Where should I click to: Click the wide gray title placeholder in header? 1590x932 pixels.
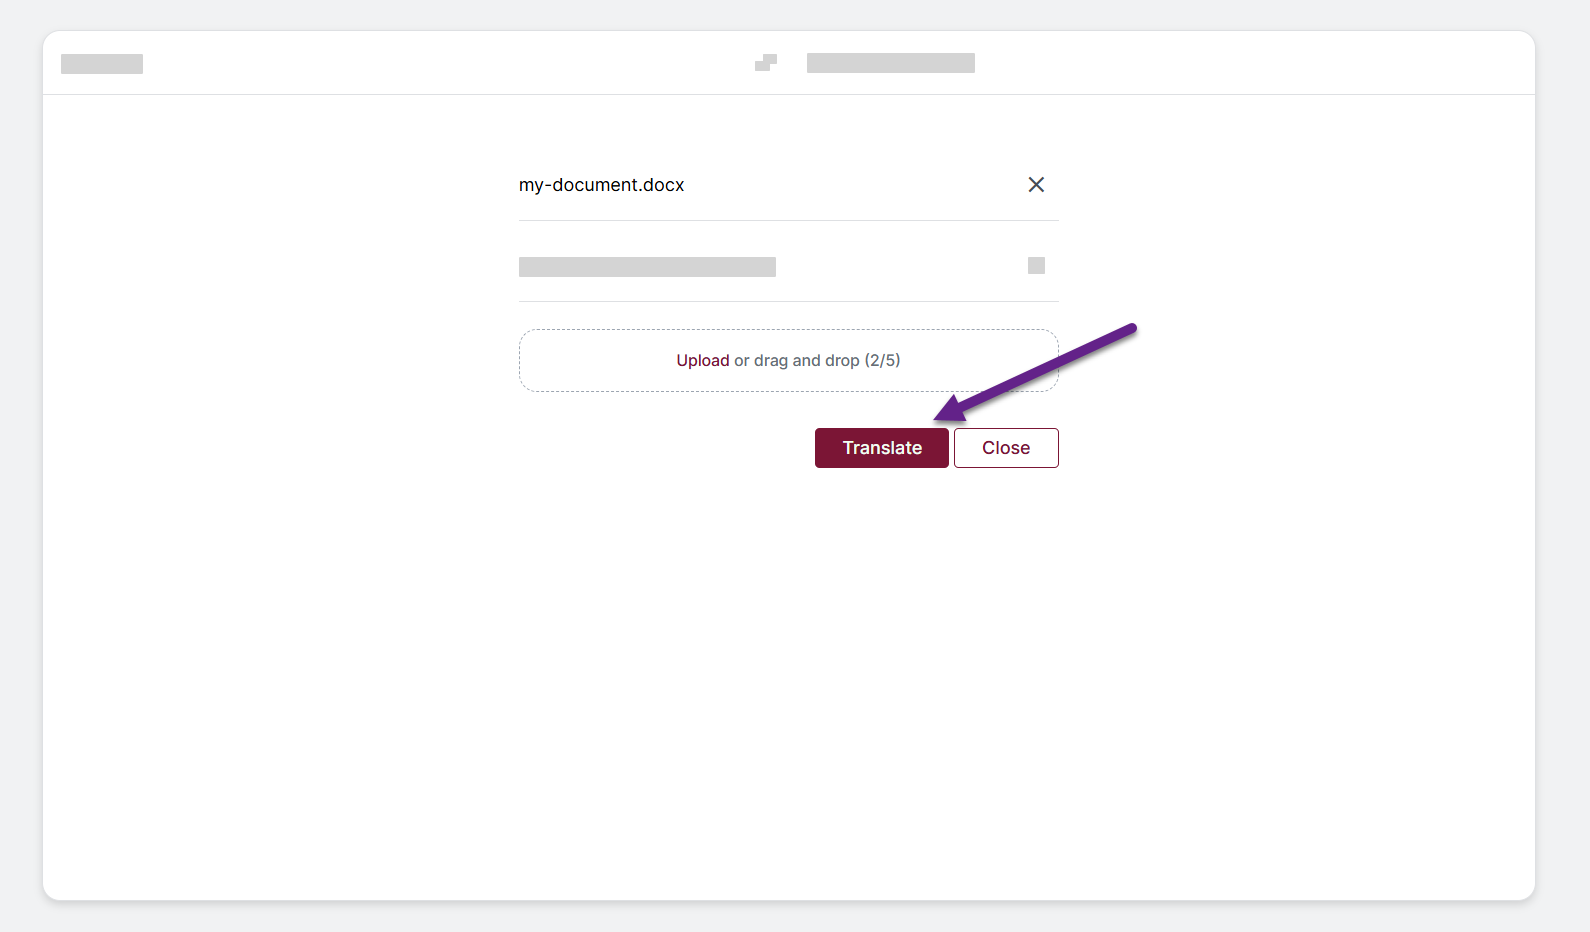click(891, 63)
